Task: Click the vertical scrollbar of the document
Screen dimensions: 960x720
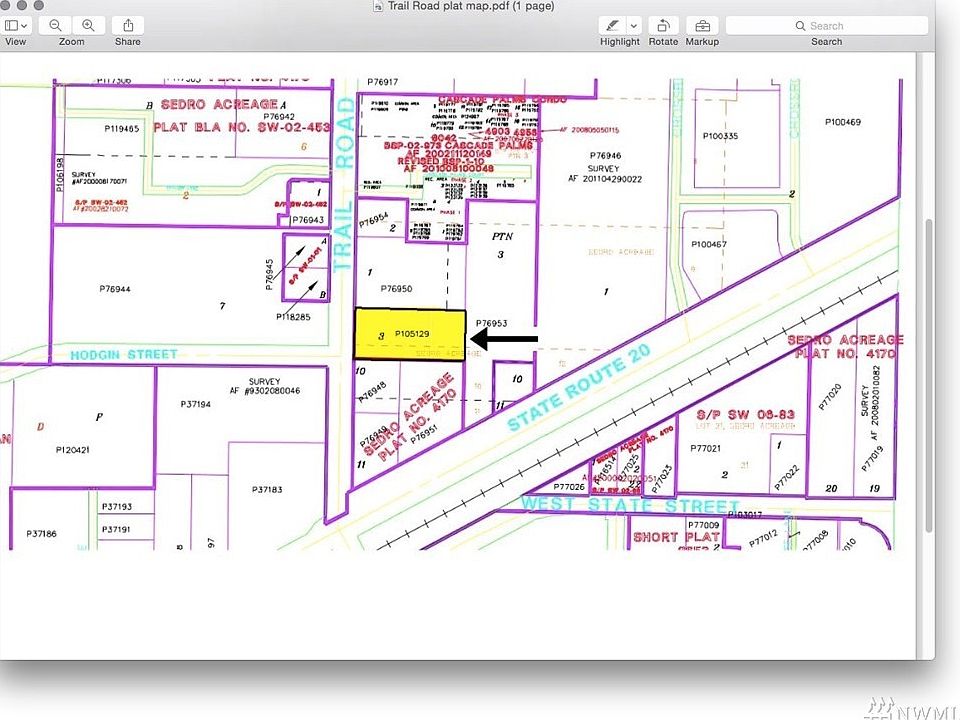Action: 929,375
